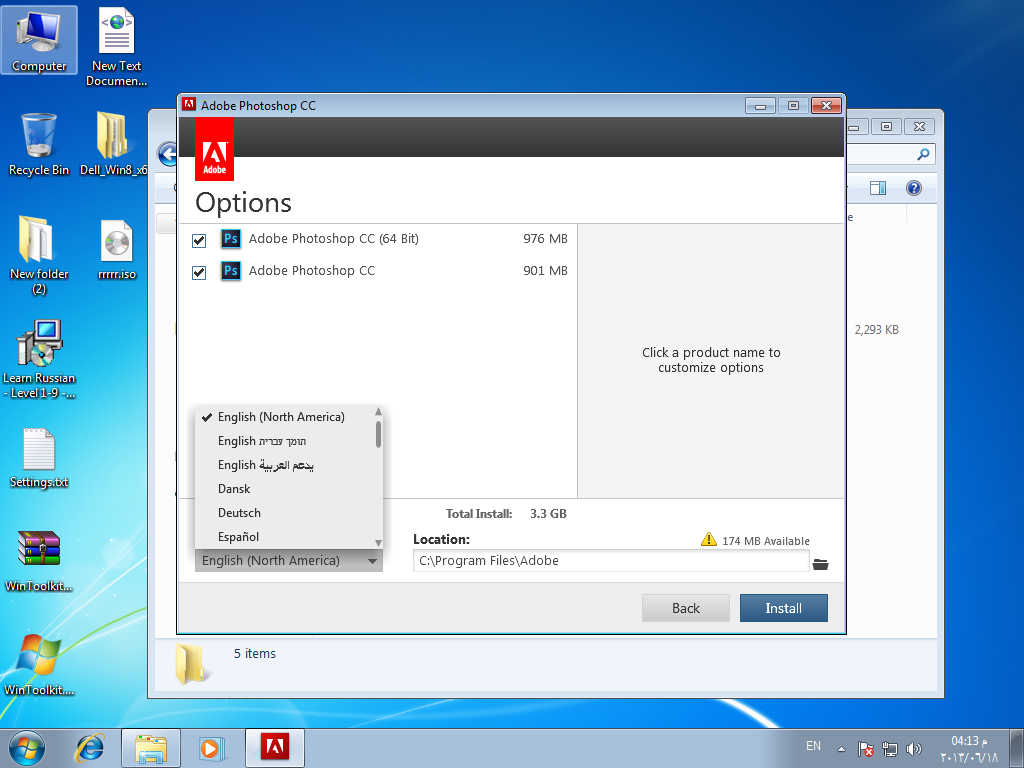
Task: Click the taskbar clock and date
Action: 968,749
